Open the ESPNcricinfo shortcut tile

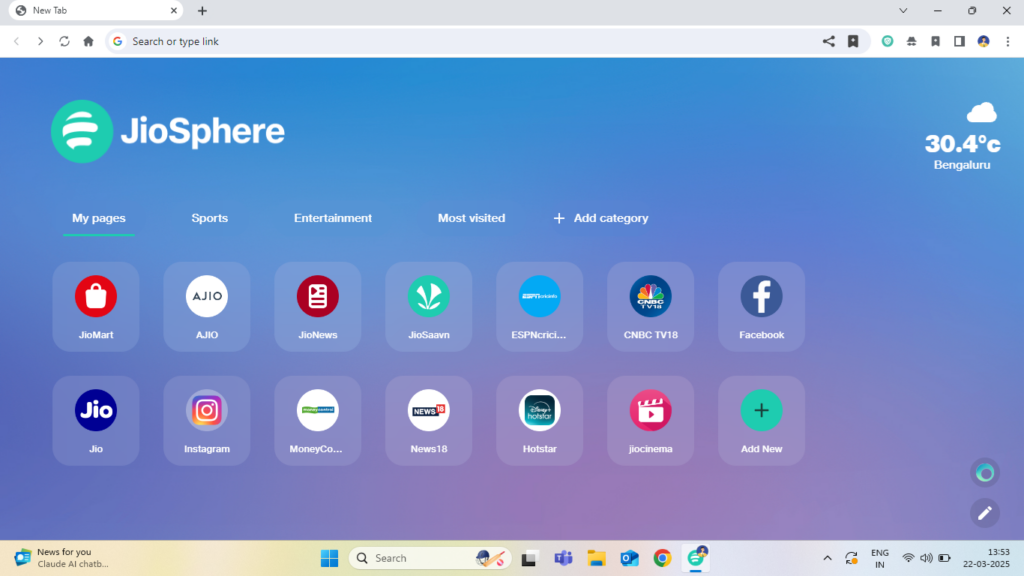[x=539, y=307]
